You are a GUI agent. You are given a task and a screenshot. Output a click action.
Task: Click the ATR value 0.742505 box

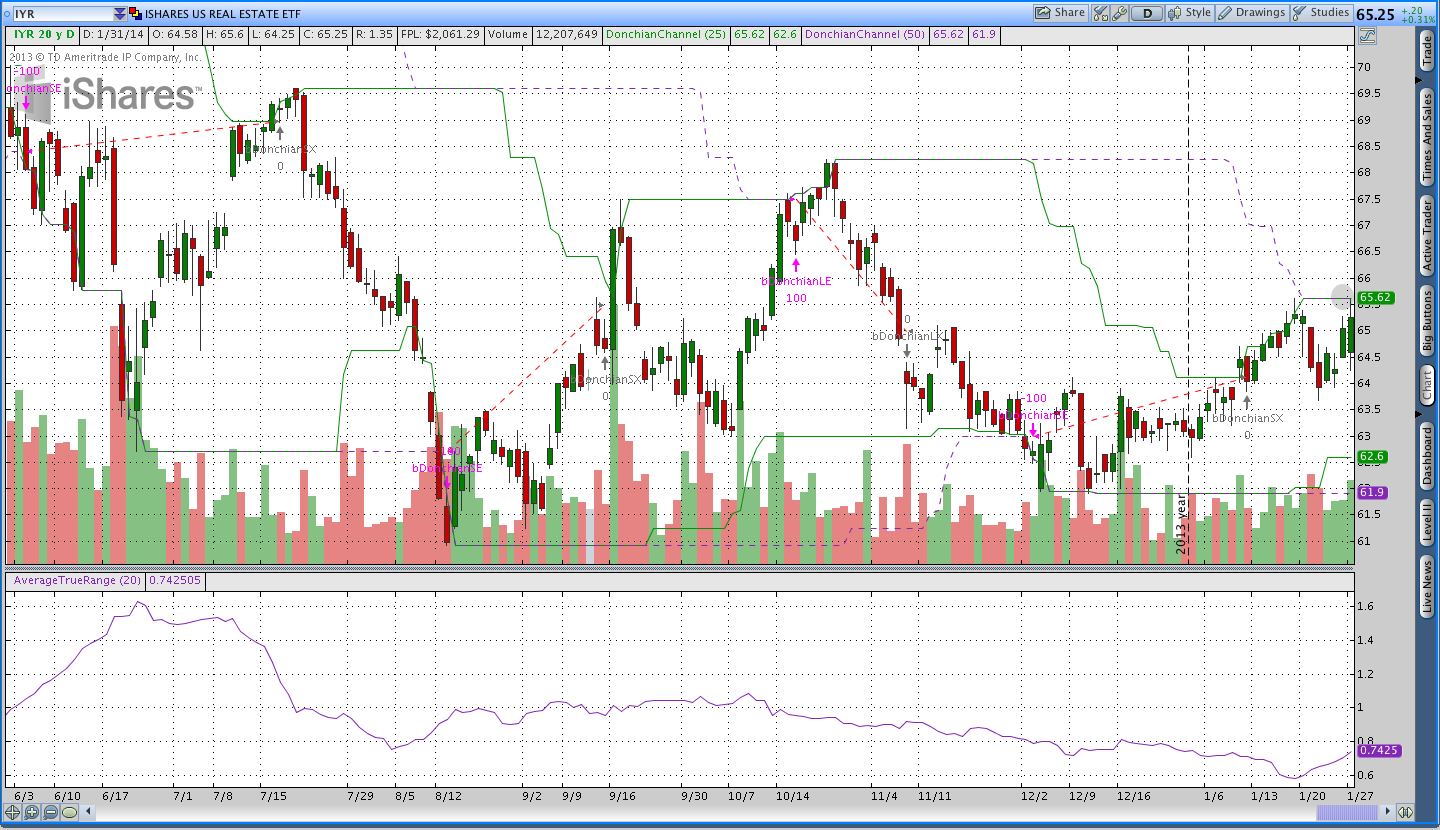tap(174, 580)
